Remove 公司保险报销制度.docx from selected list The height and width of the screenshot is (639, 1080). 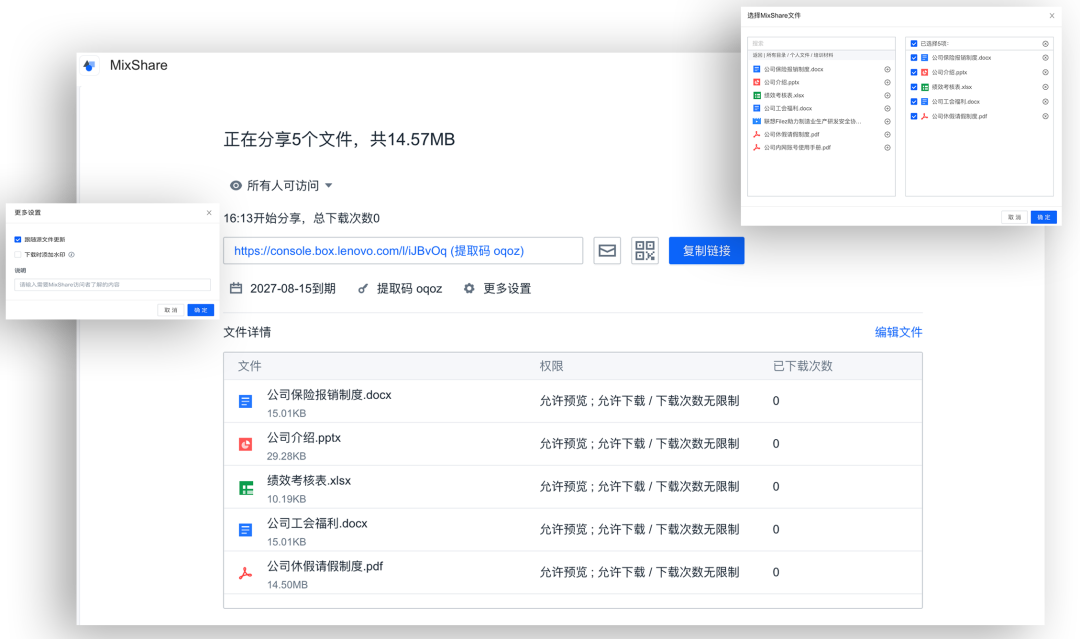1046,58
